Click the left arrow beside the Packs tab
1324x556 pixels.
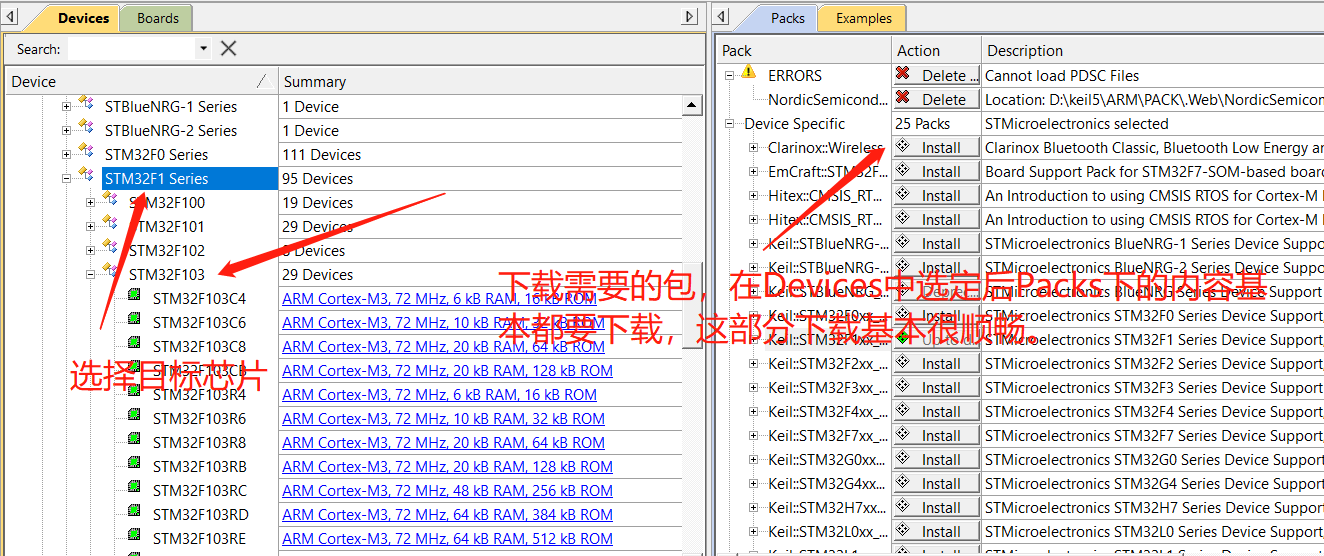tap(723, 16)
